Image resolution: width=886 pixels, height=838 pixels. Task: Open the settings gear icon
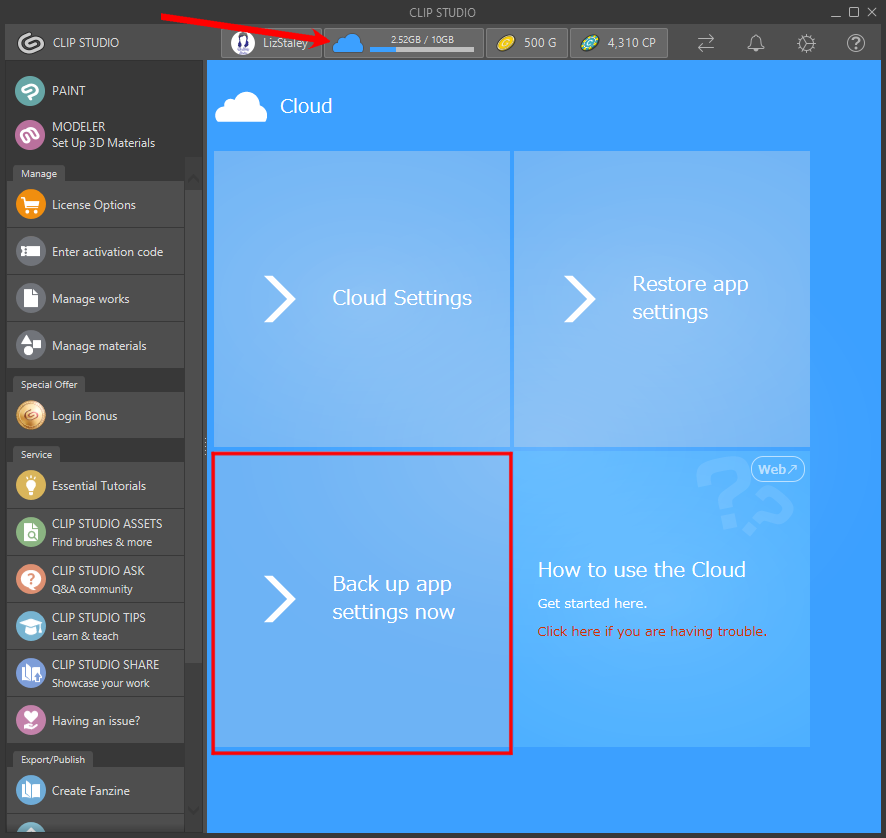pyautogui.click(x=806, y=43)
